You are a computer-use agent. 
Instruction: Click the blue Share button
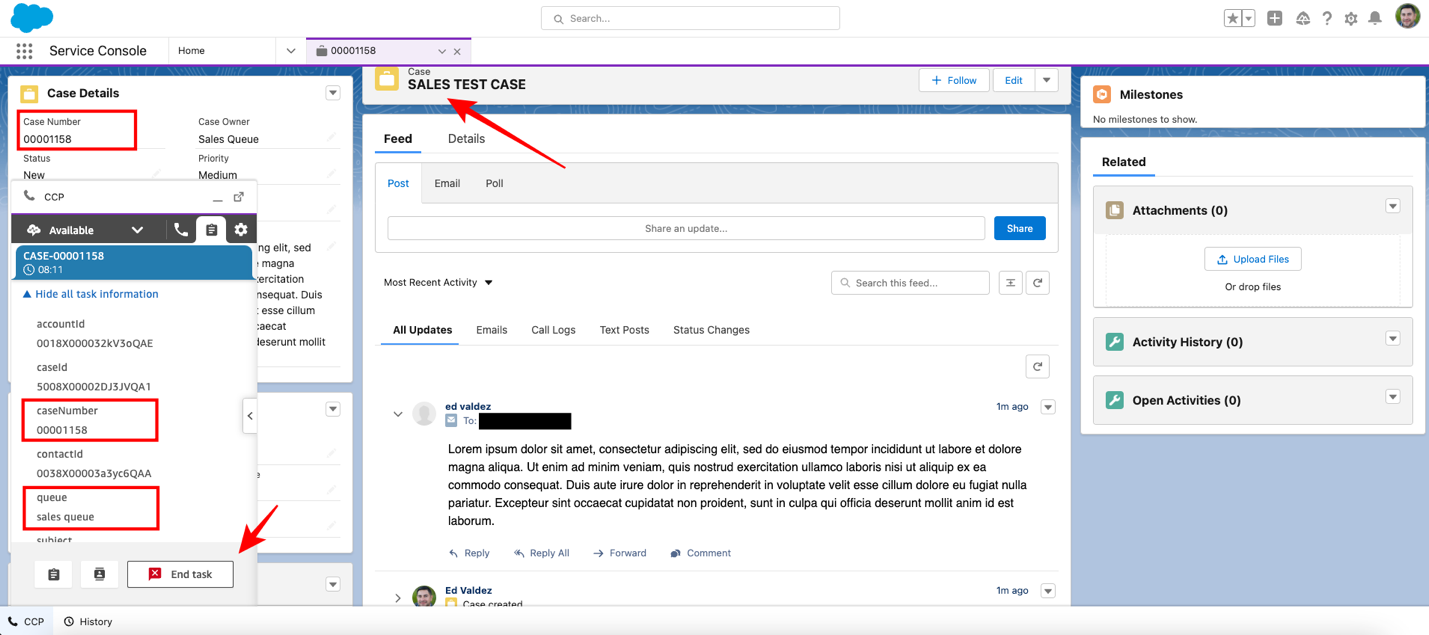click(1020, 228)
